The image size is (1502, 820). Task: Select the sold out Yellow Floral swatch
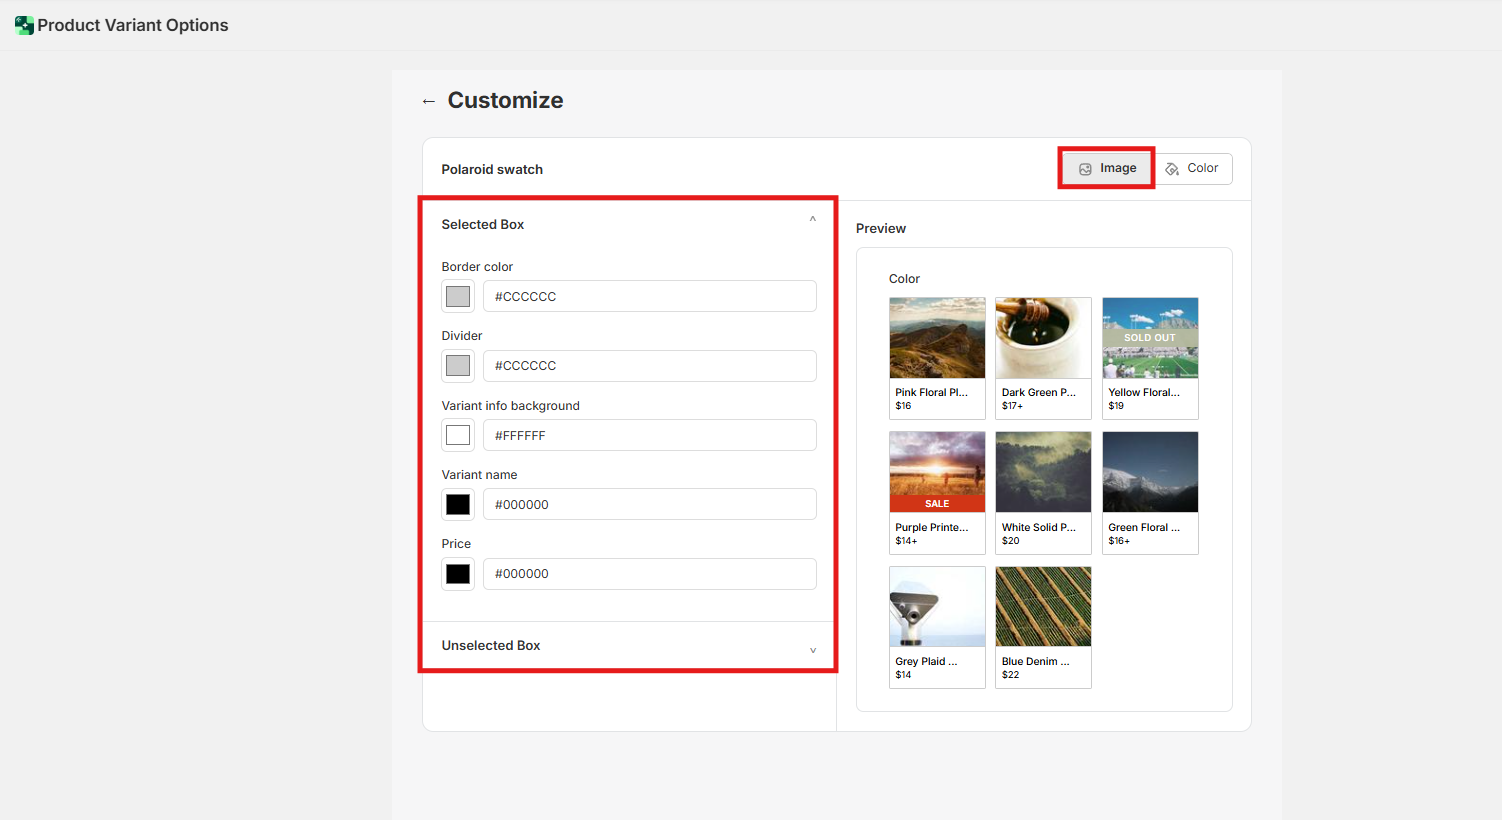coord(1150,357)
